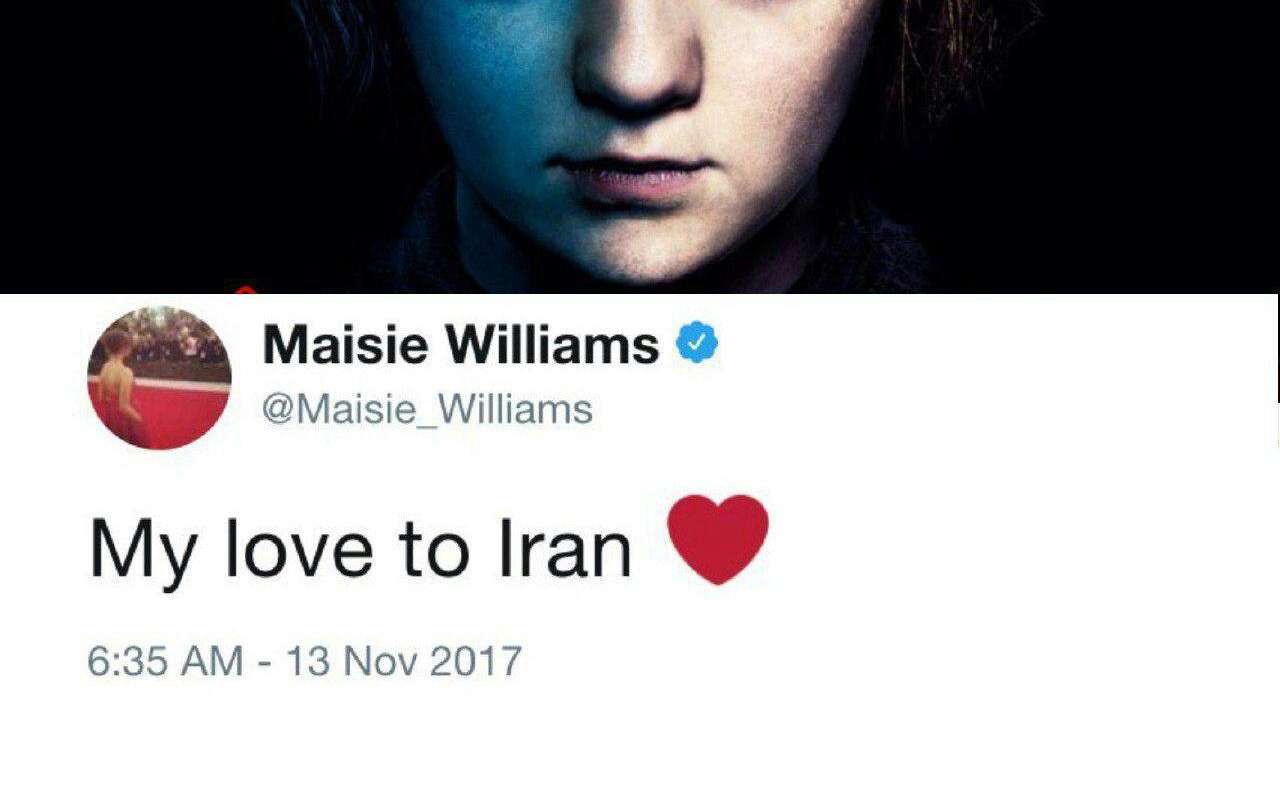Click the chin in the poster image
Image resolution: width=1280 pixels, height=793 pixels.
click(640, 245)
